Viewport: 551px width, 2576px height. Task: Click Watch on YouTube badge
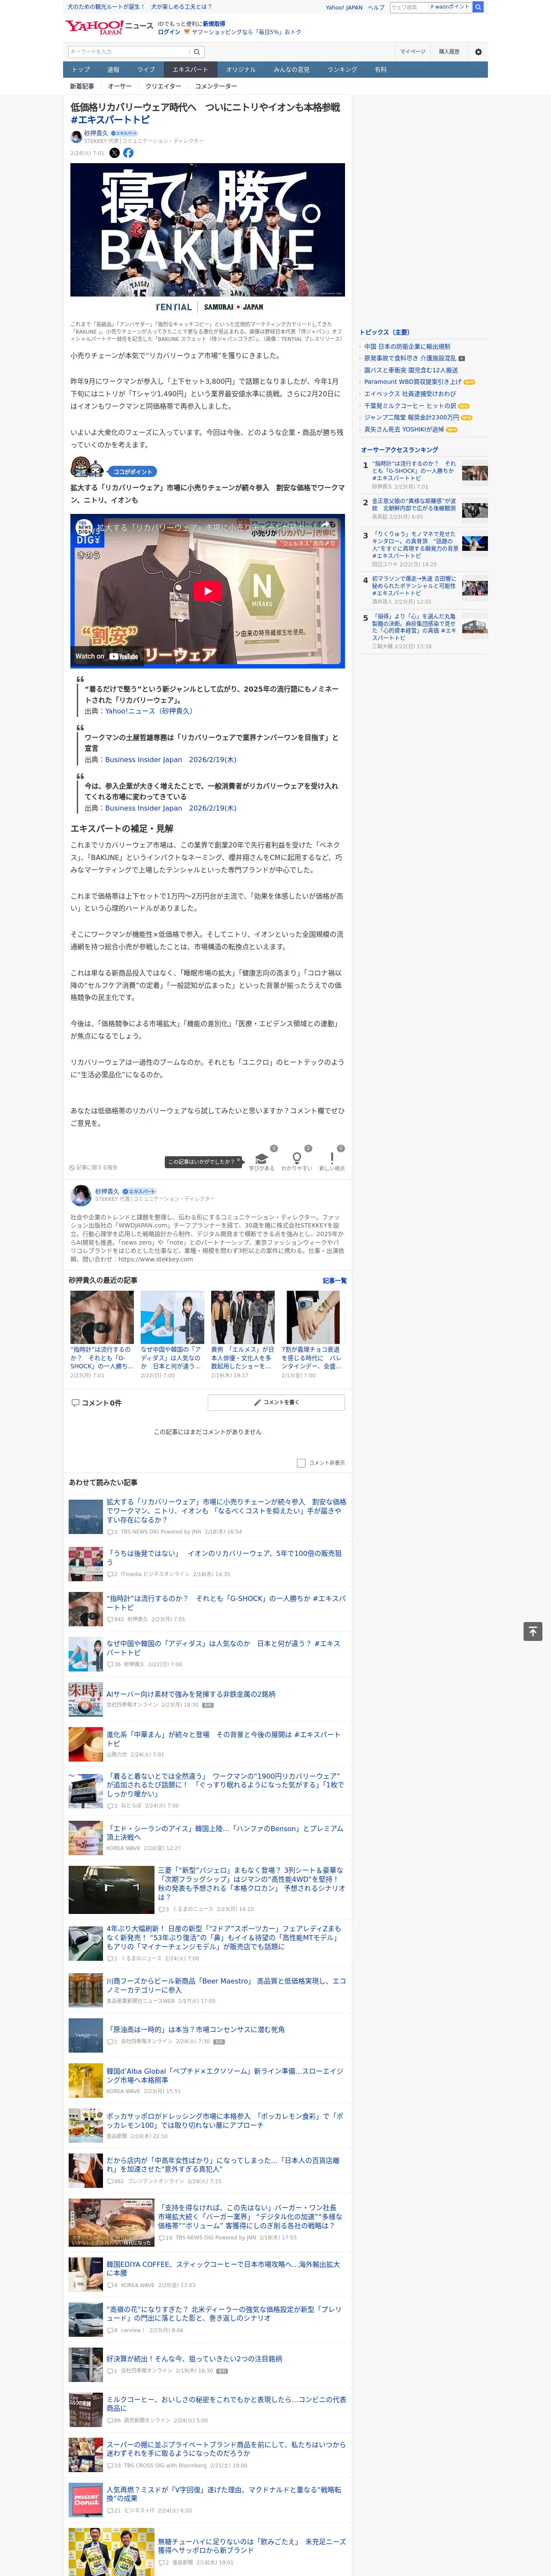click(x=107, y=656)
